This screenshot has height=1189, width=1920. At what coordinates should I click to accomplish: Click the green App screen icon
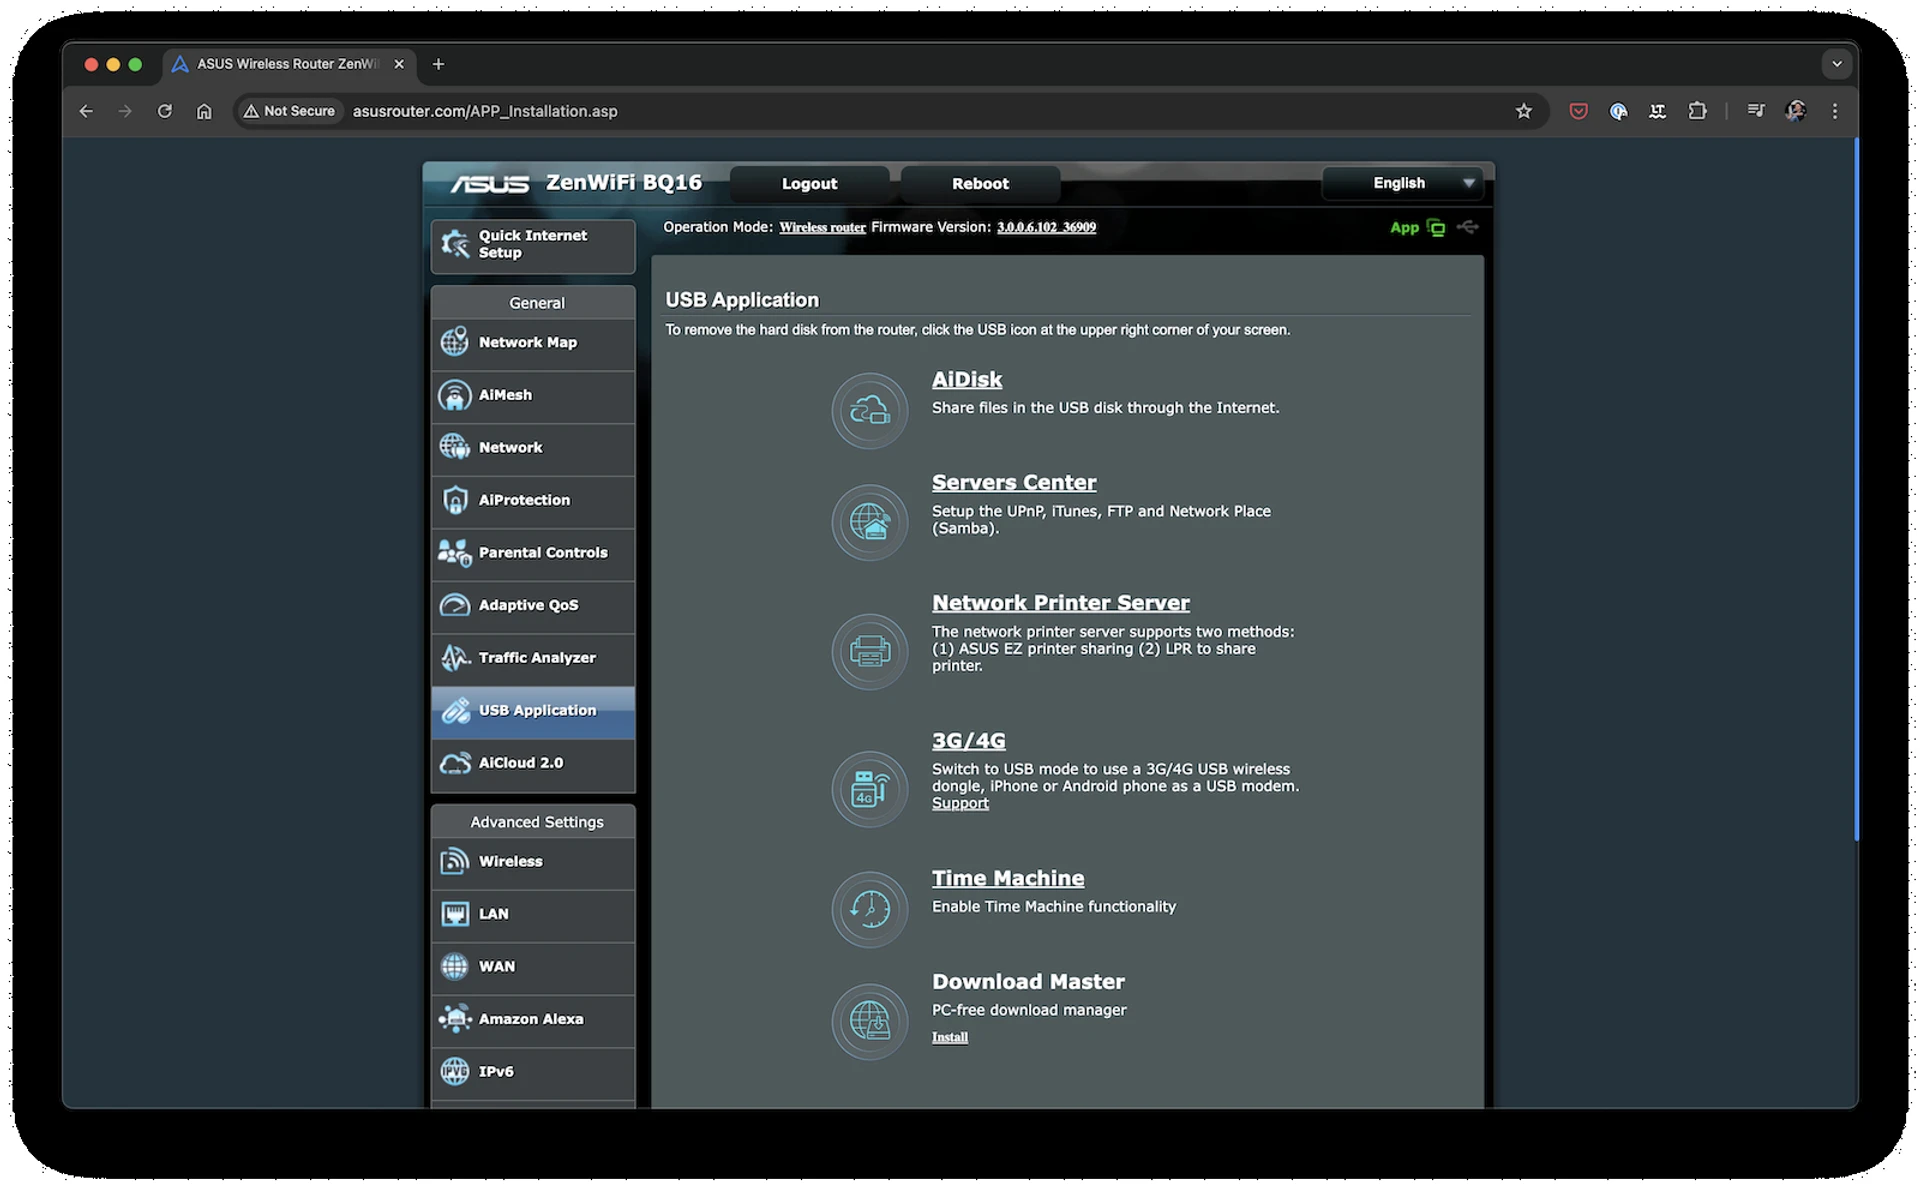point(1436,228)
